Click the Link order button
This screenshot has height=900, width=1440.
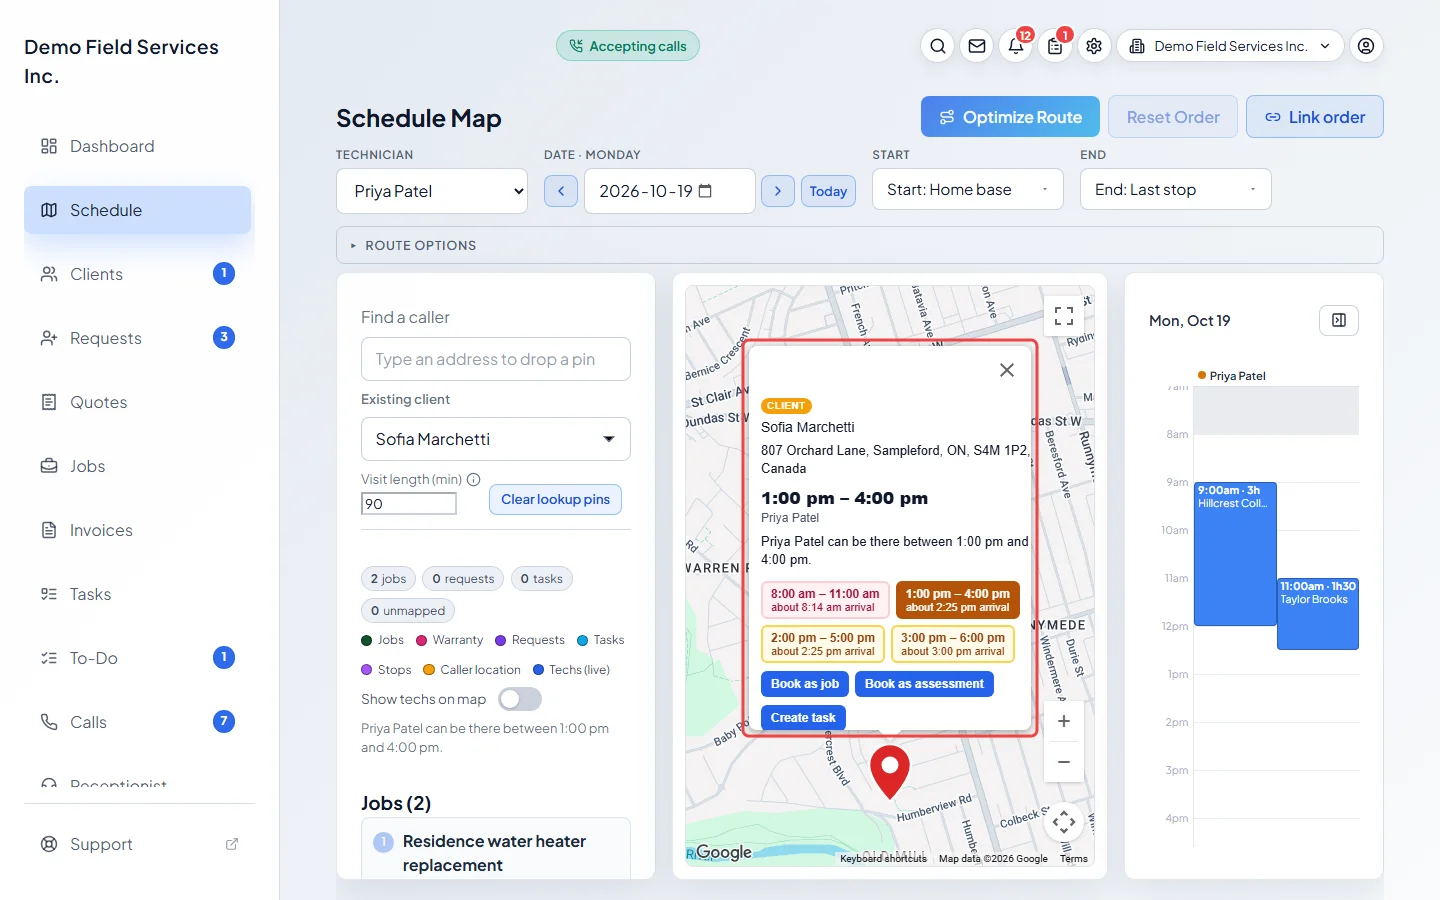coord(1315,117)
